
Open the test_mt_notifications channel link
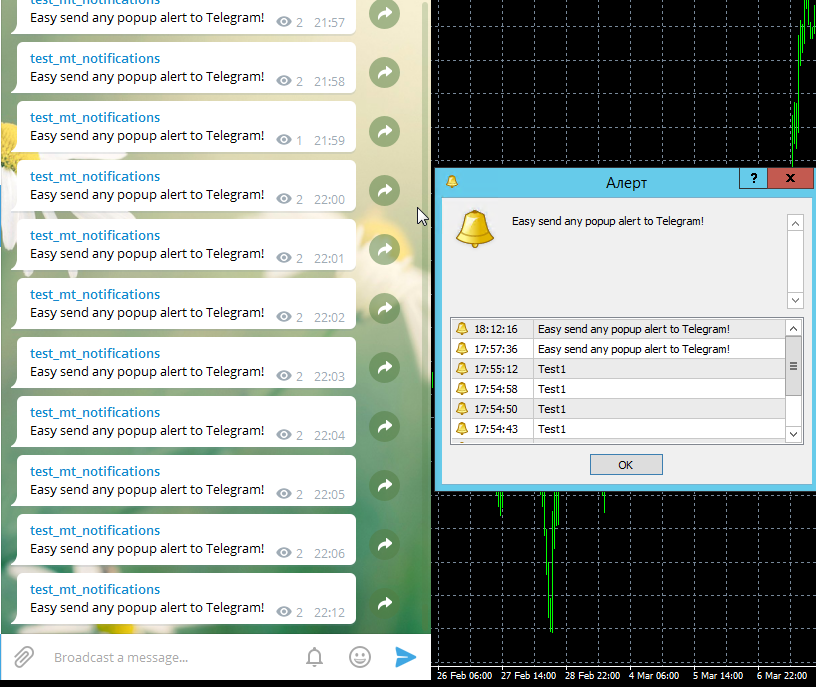click(x=94, y=58)
